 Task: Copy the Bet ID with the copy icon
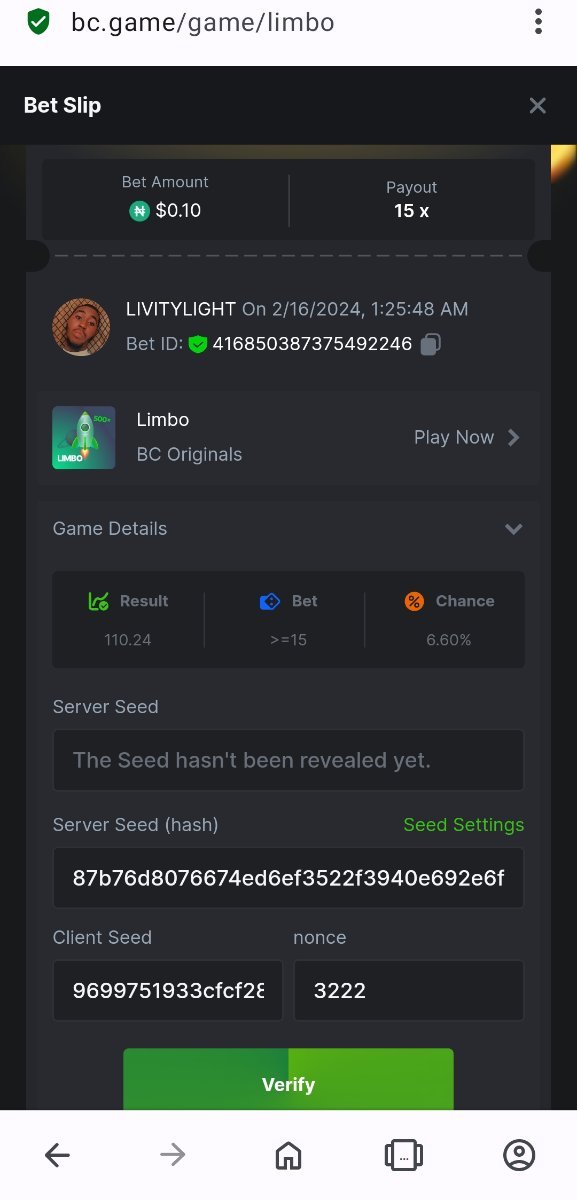coord(431,344)
